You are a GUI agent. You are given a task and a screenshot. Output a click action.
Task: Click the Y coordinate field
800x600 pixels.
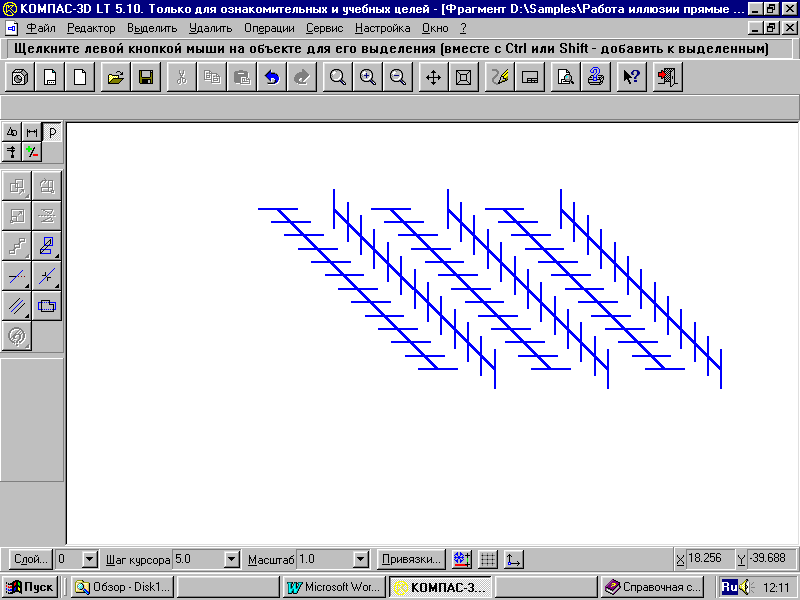pyautogui.click(x=770, y=559)
